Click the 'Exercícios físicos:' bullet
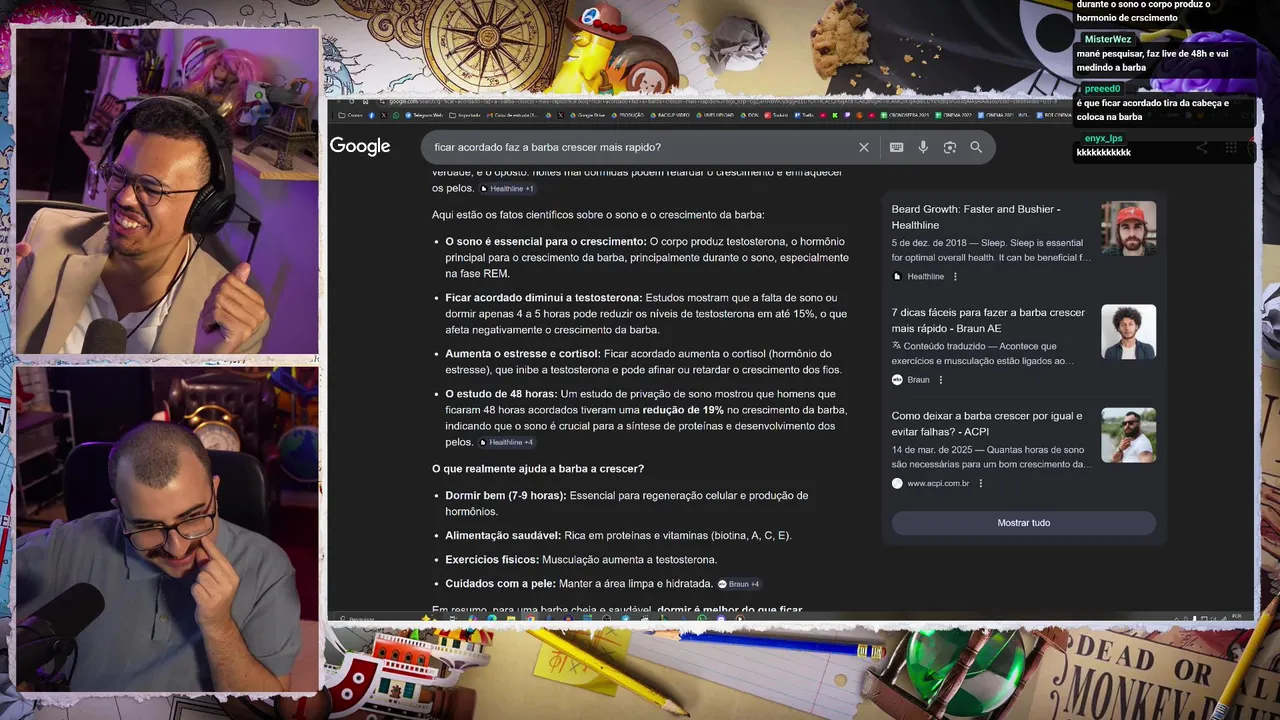The image size is (1280, 720). point(492,560)
